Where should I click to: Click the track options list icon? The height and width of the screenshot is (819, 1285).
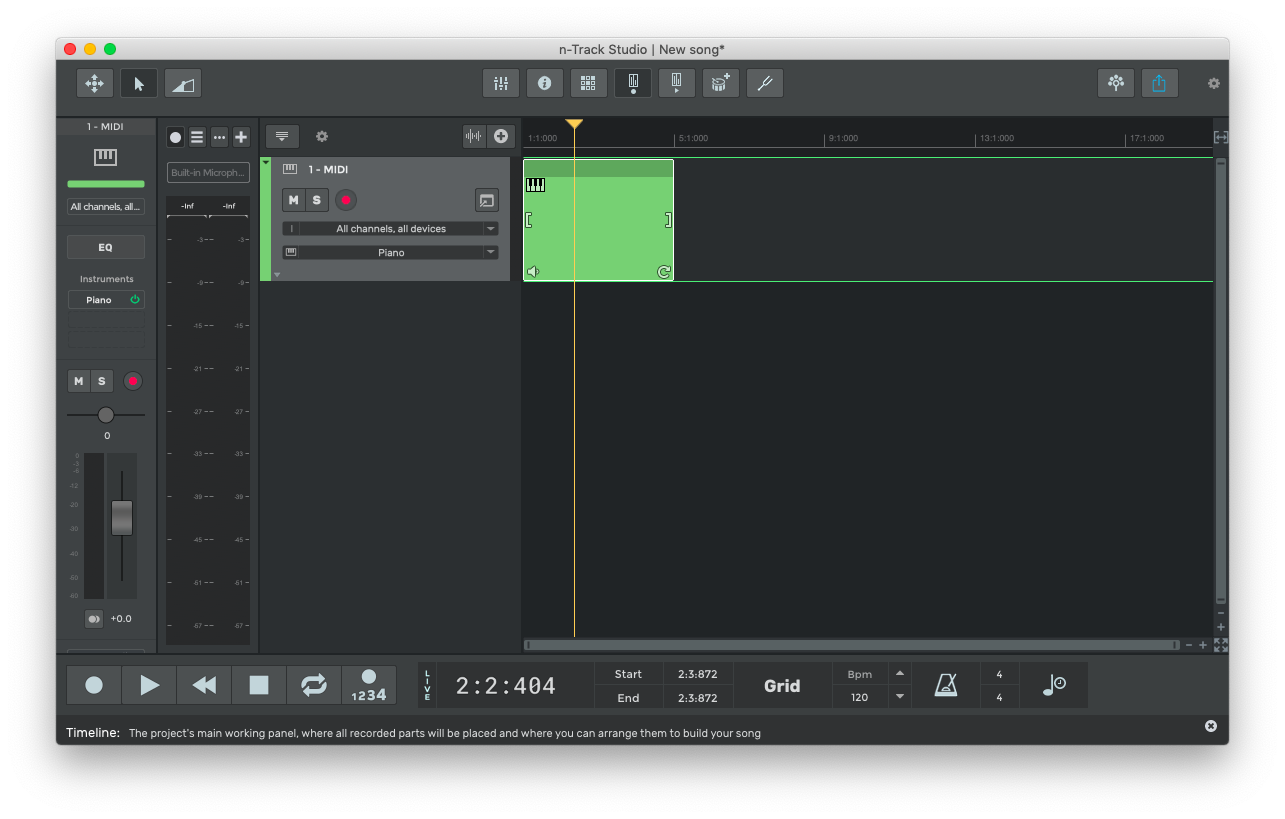pos(282,137)
